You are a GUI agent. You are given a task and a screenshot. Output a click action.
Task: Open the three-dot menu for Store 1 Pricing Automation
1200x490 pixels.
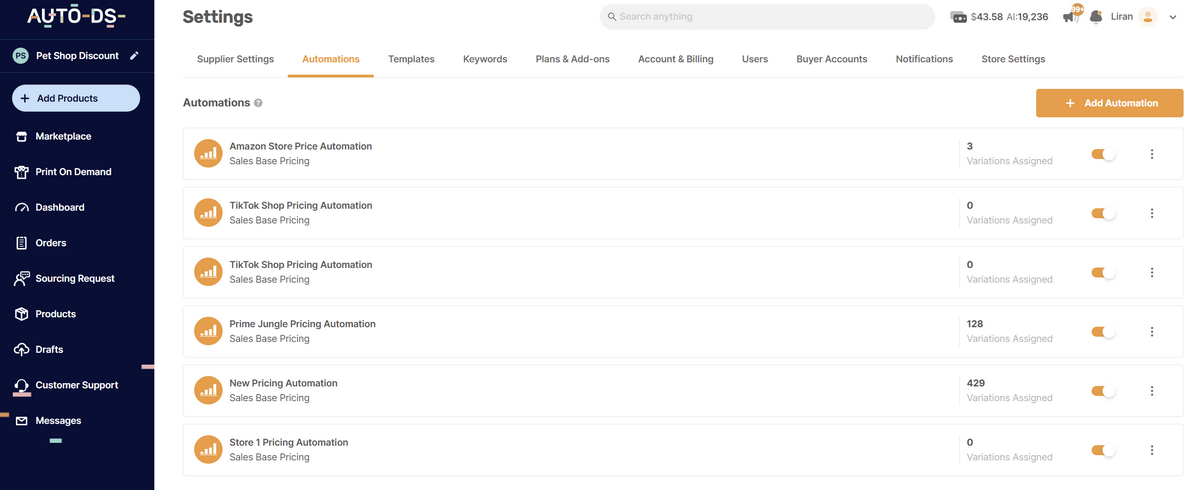pyautogui.click(x=1152, y=450)
